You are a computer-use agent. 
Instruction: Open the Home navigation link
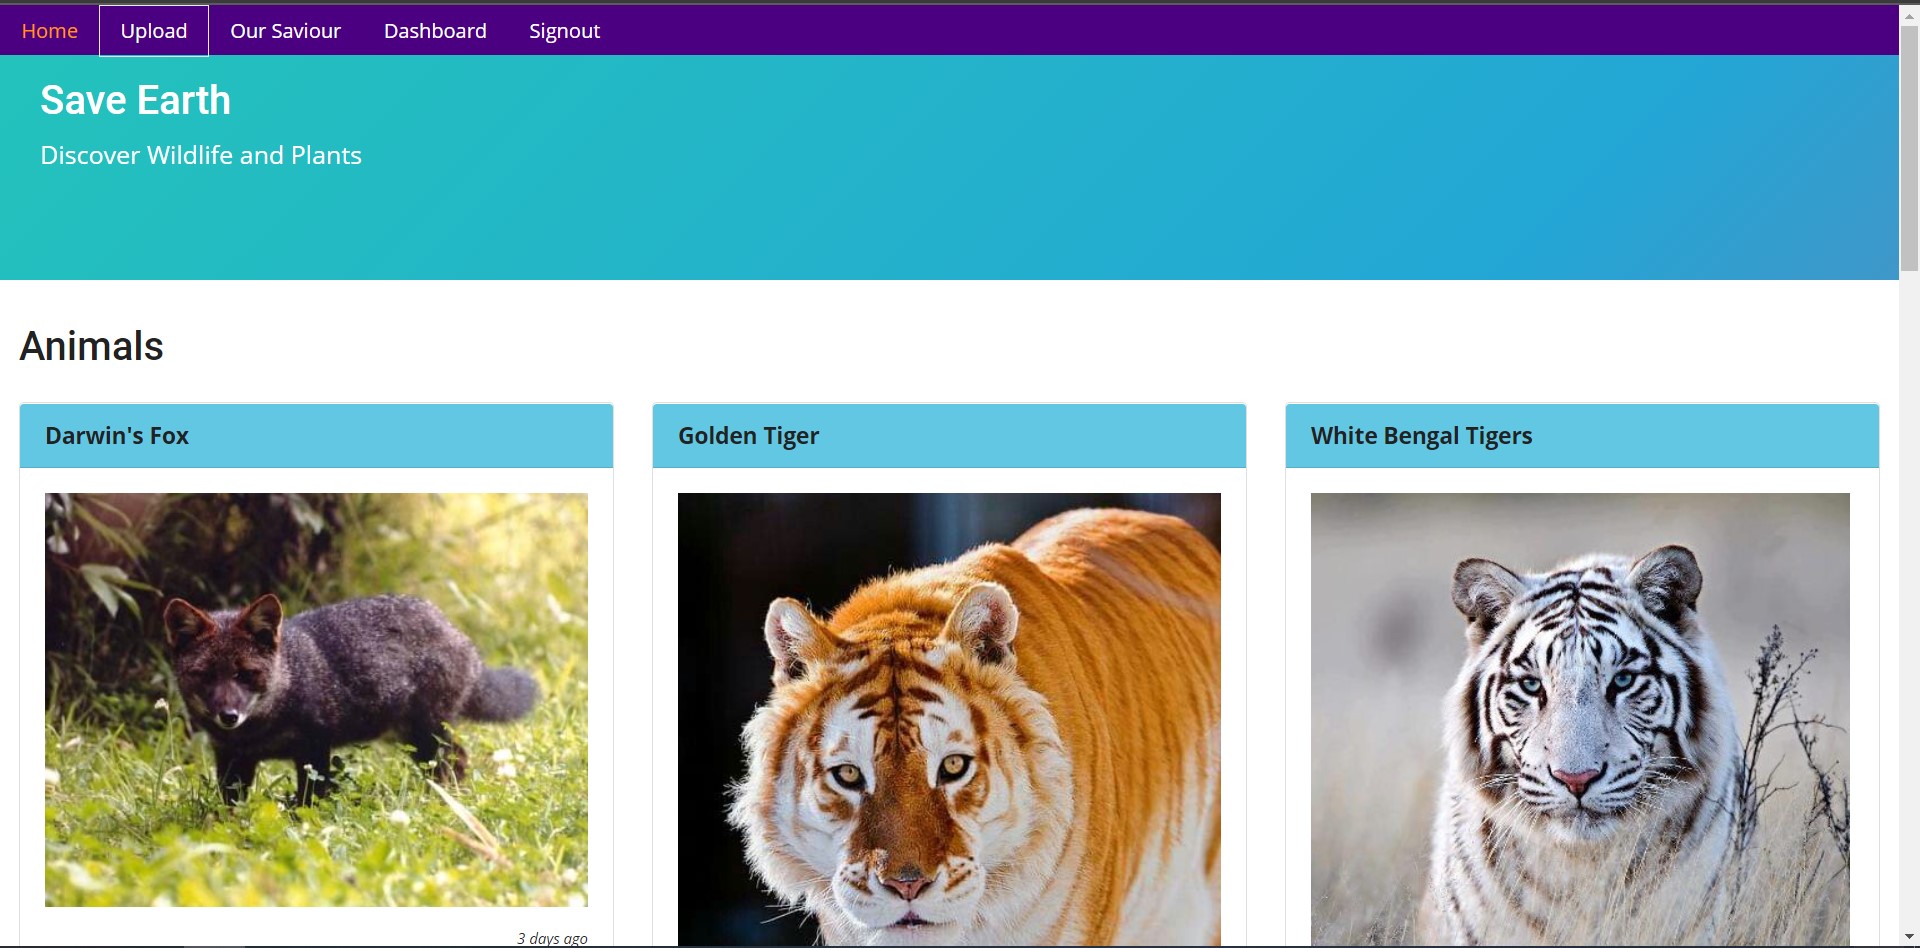click(49, 31)
